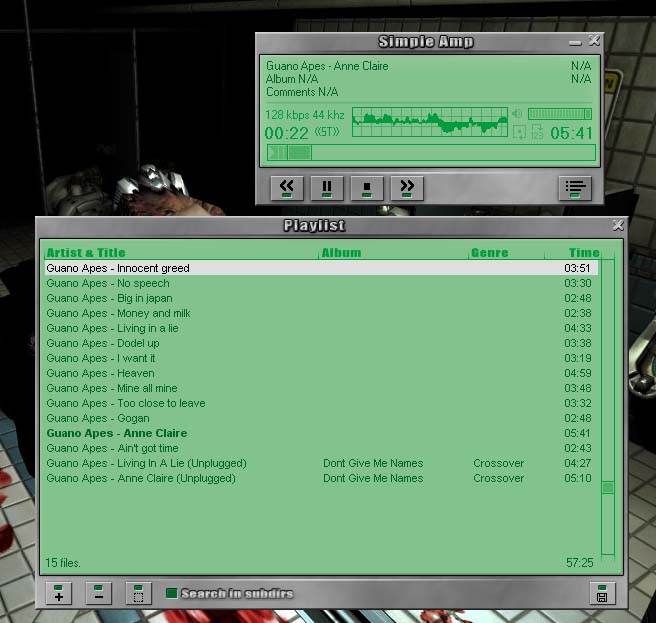Click the select all dotted-square button

[138, 593]
